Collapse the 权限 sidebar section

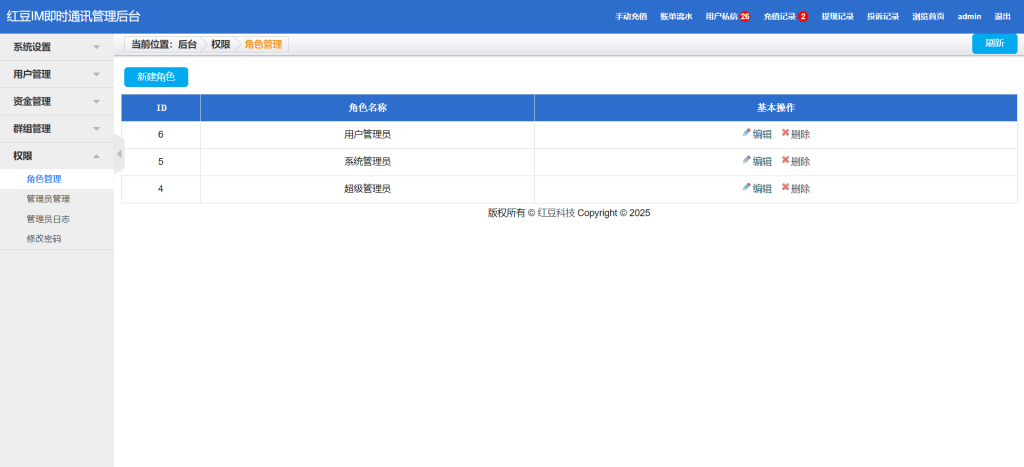(56, 156)
